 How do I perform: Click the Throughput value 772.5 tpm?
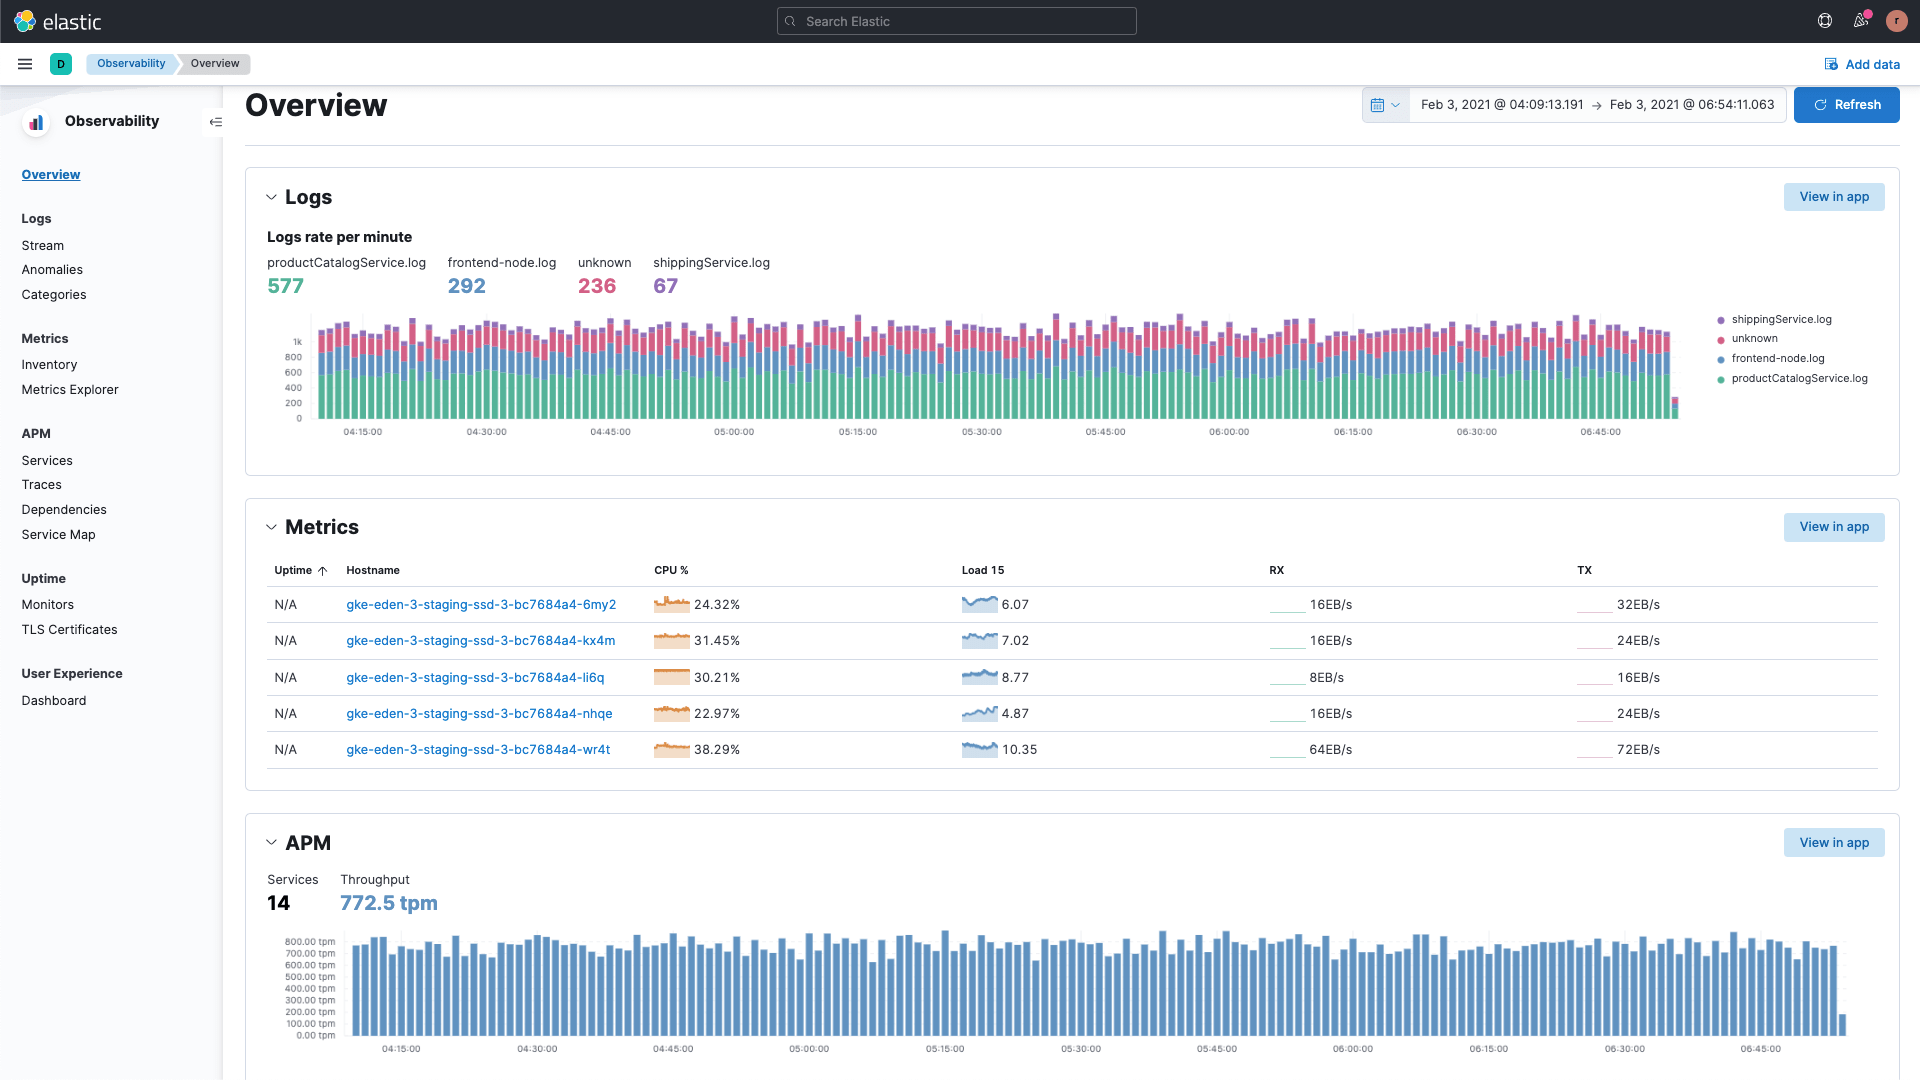(389, 904)
